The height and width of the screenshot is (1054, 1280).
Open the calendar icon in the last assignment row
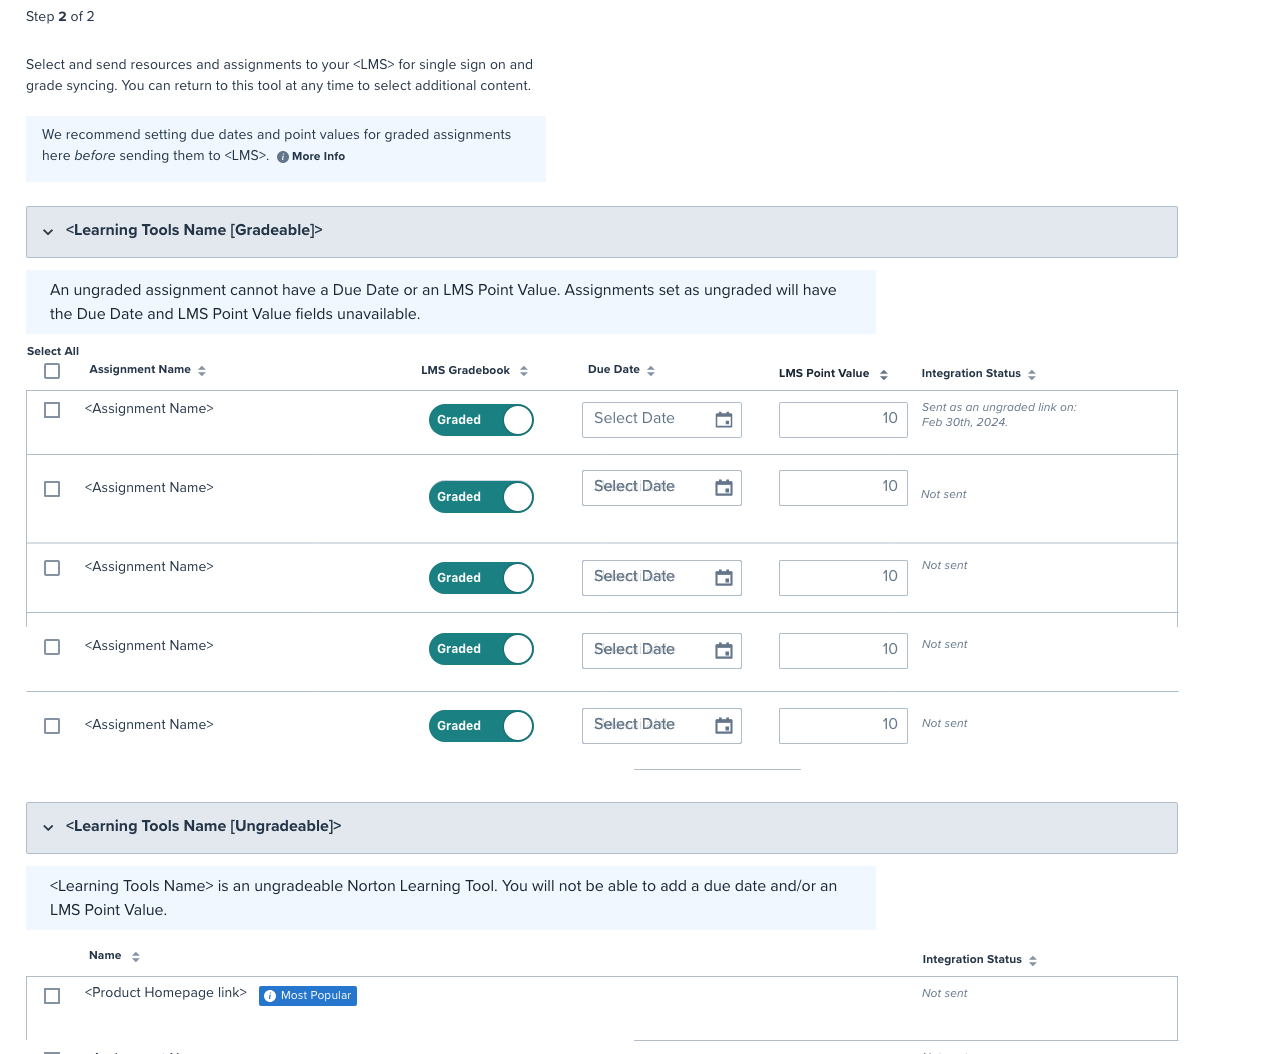coord(723,726)
